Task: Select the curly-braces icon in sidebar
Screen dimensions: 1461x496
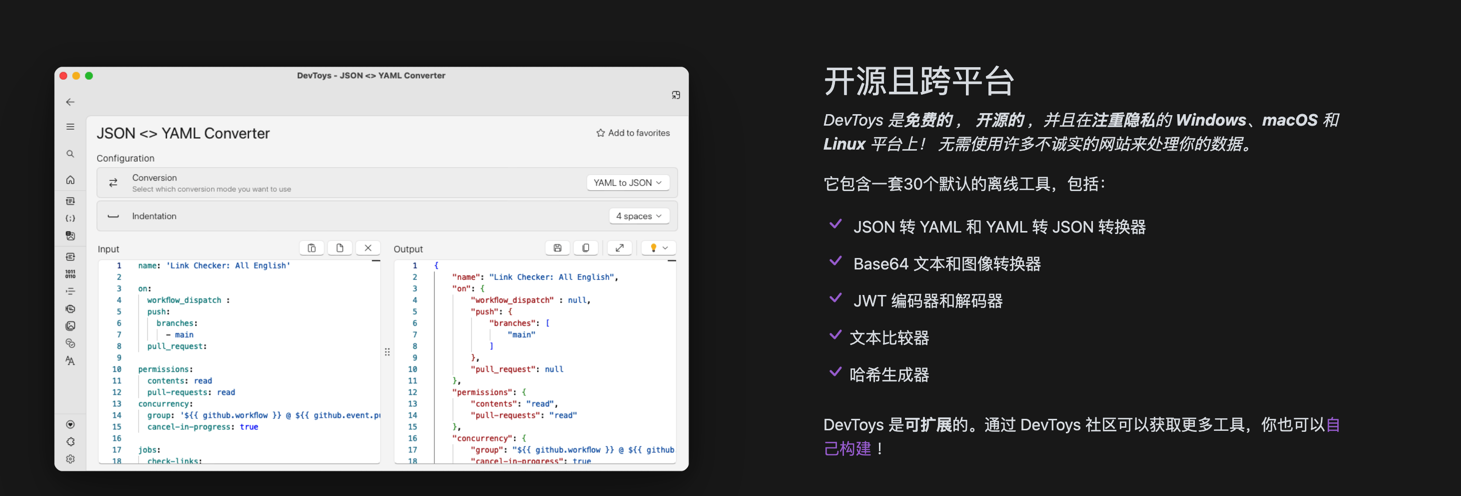Action: coord(70,218)
